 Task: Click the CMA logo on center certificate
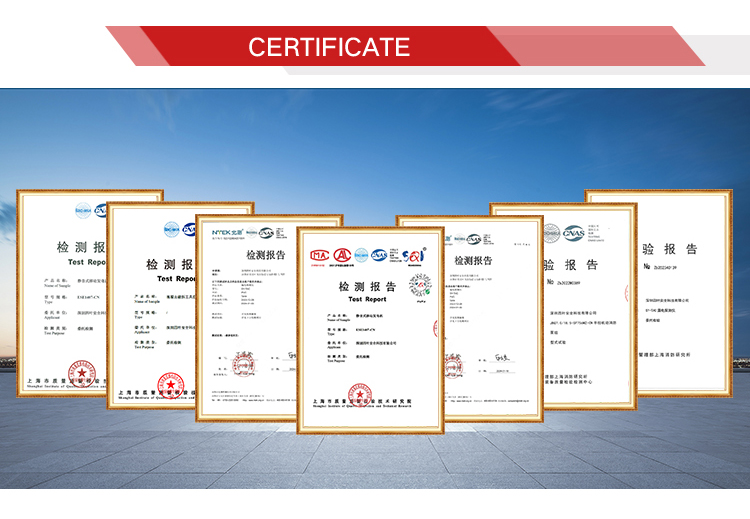318,255
